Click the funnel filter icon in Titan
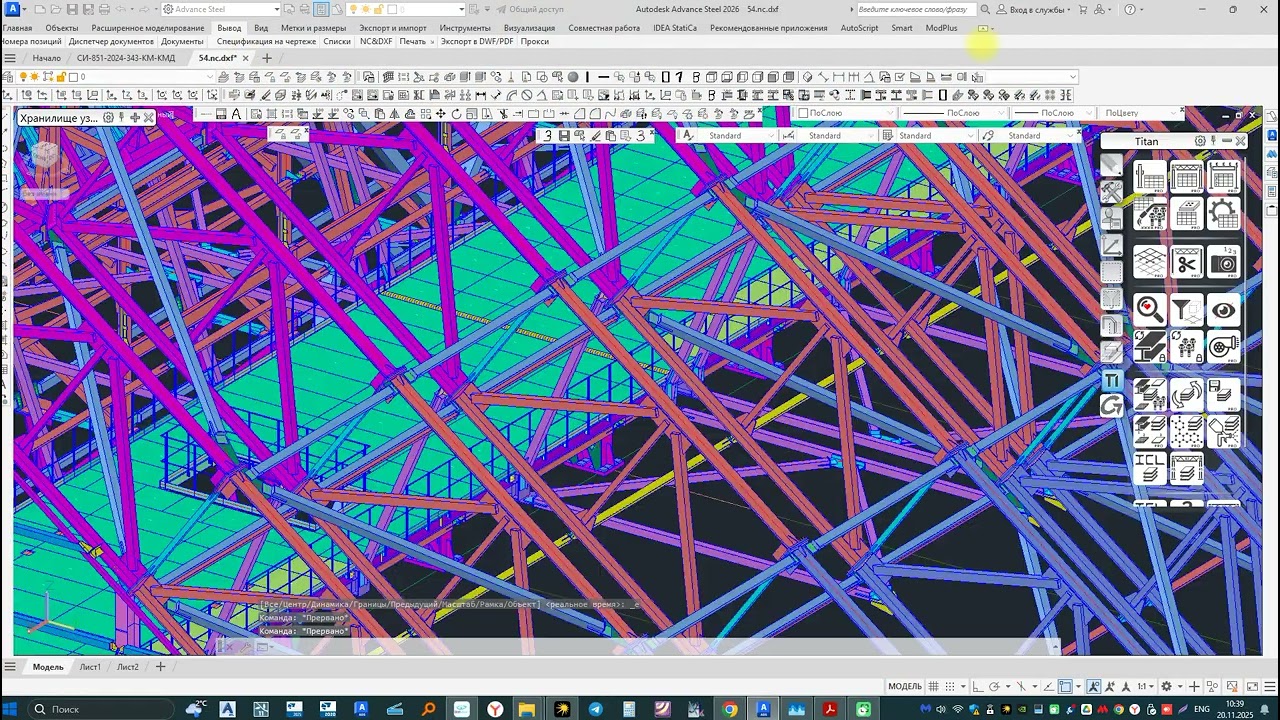Viewport: 1280px width, 720px height. point(1187,310)
